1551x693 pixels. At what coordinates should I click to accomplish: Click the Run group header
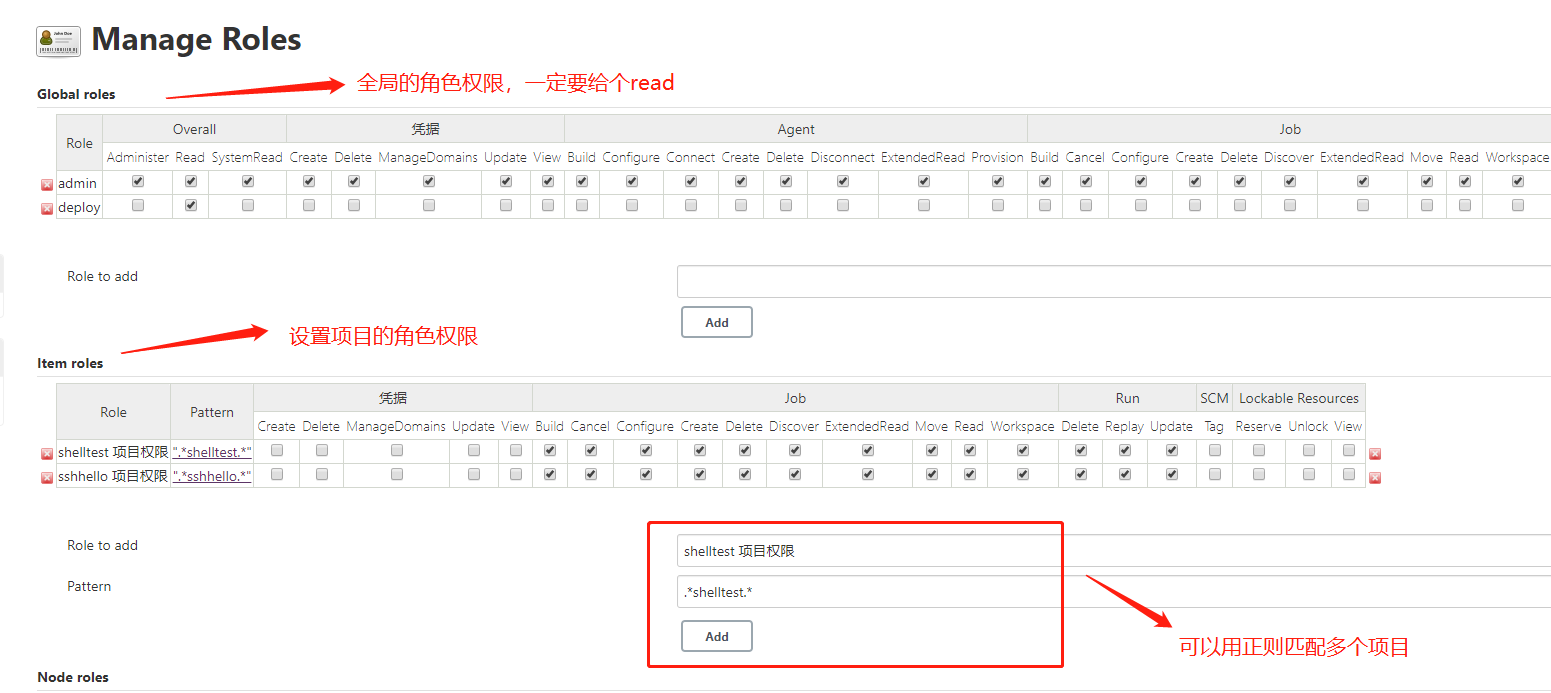(x=1127, y=398)
